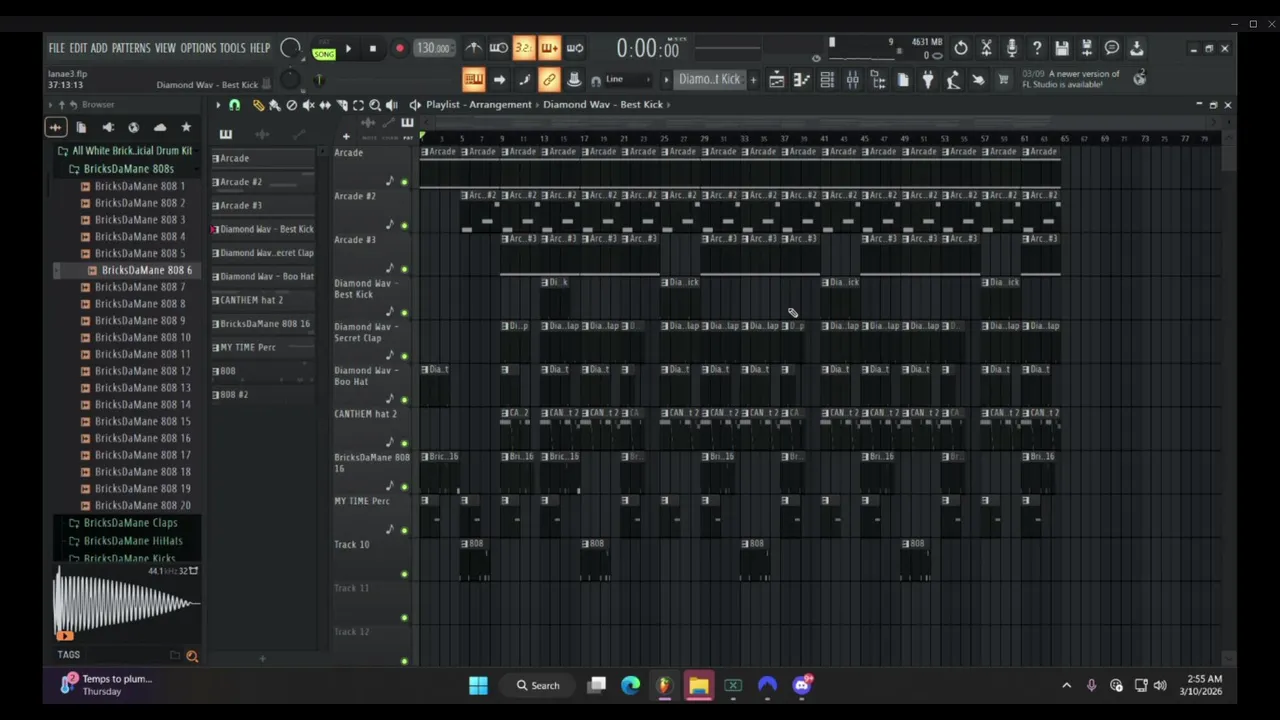Open the playlist options arrow menu

pyautogui.click(x=218, y=105)
